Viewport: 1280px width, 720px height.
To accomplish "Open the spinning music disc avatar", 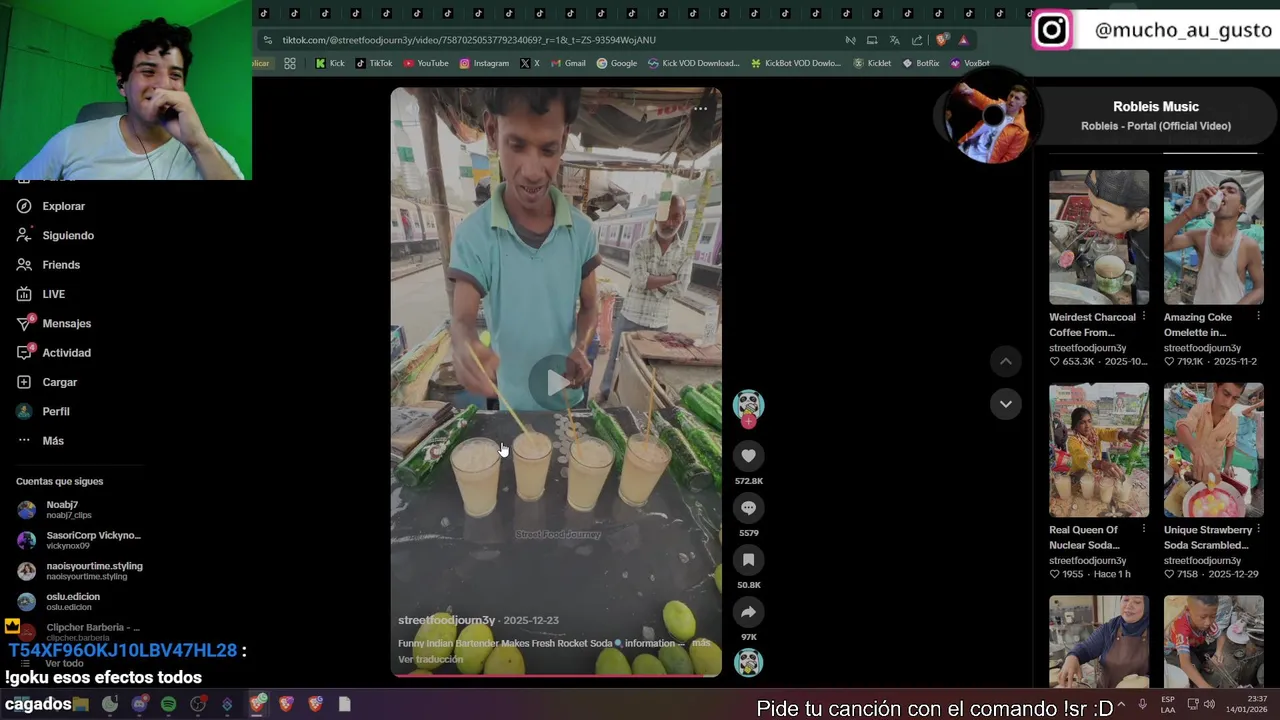I will (748, 663).
